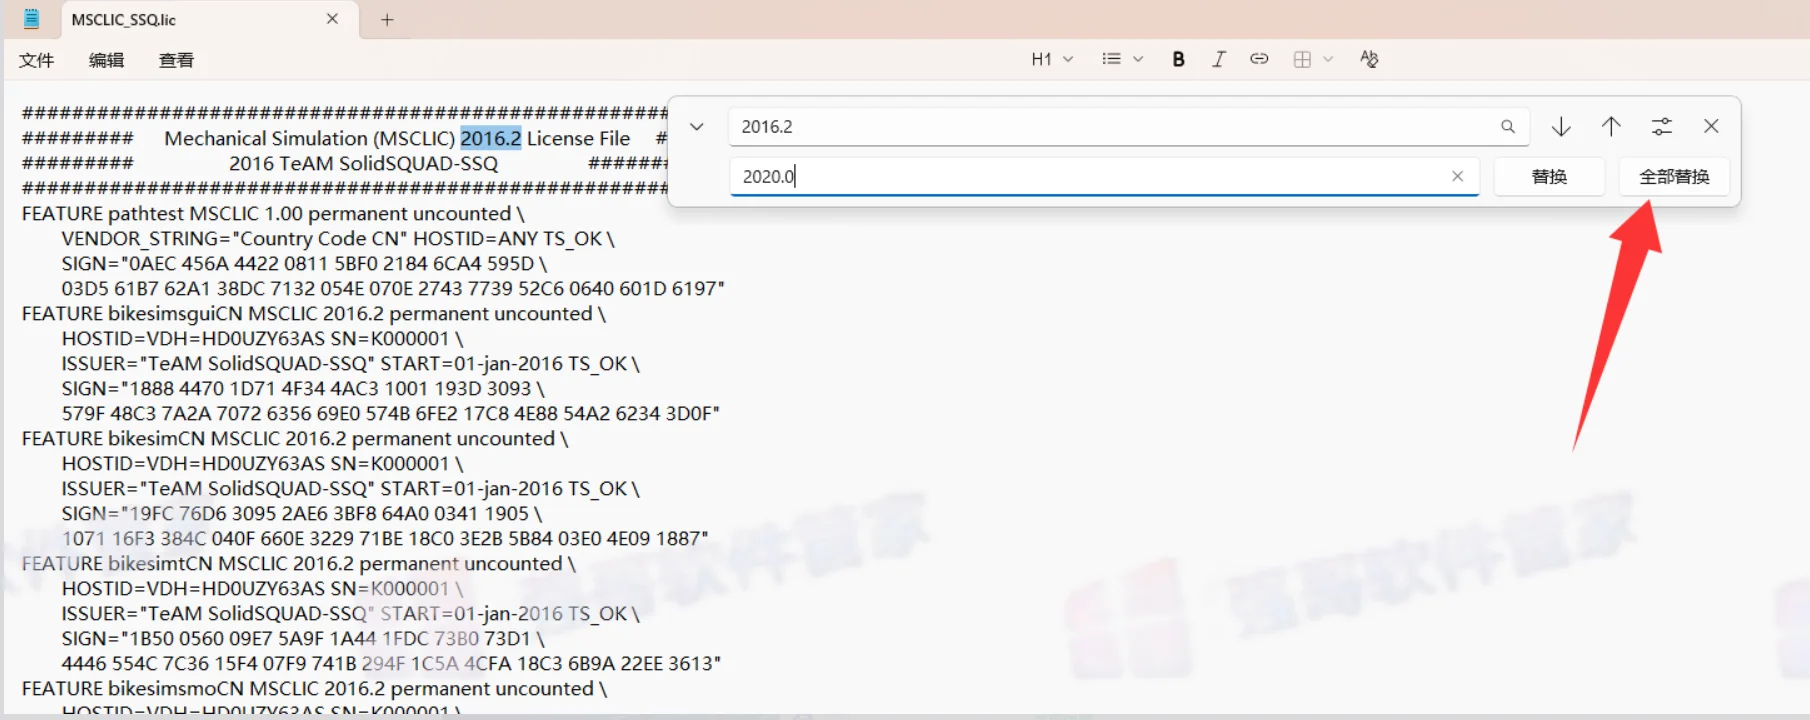Screen dimensions: 1810x720
Task: Open the H1 heading dropdown
Action: [x=1052, y=59]
